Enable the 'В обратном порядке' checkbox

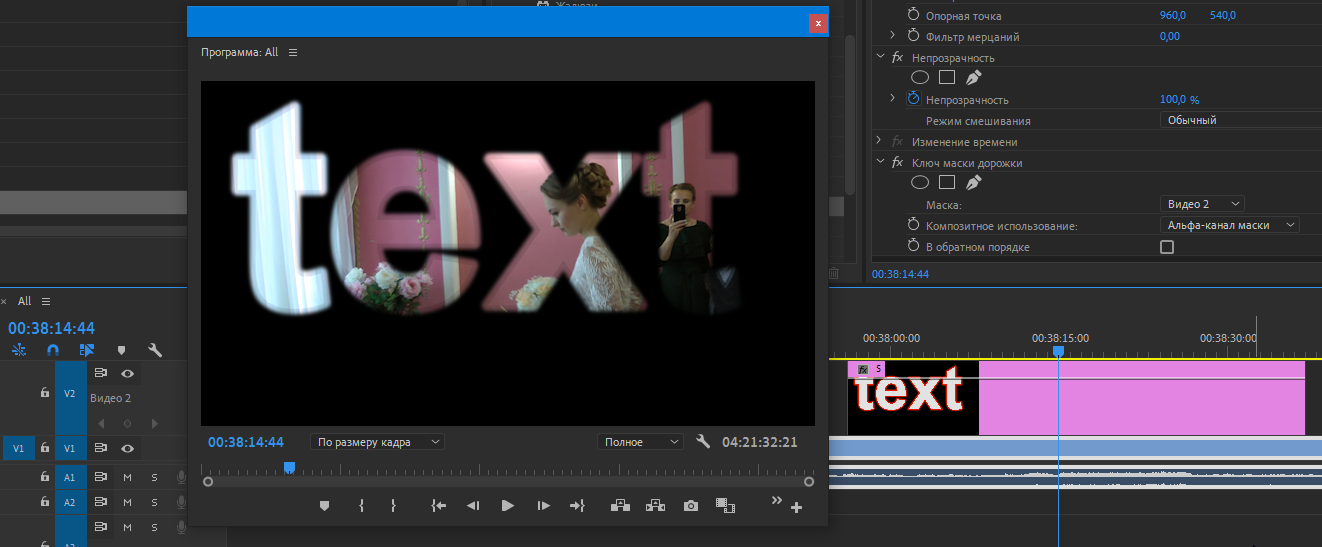coord(1166,247)
